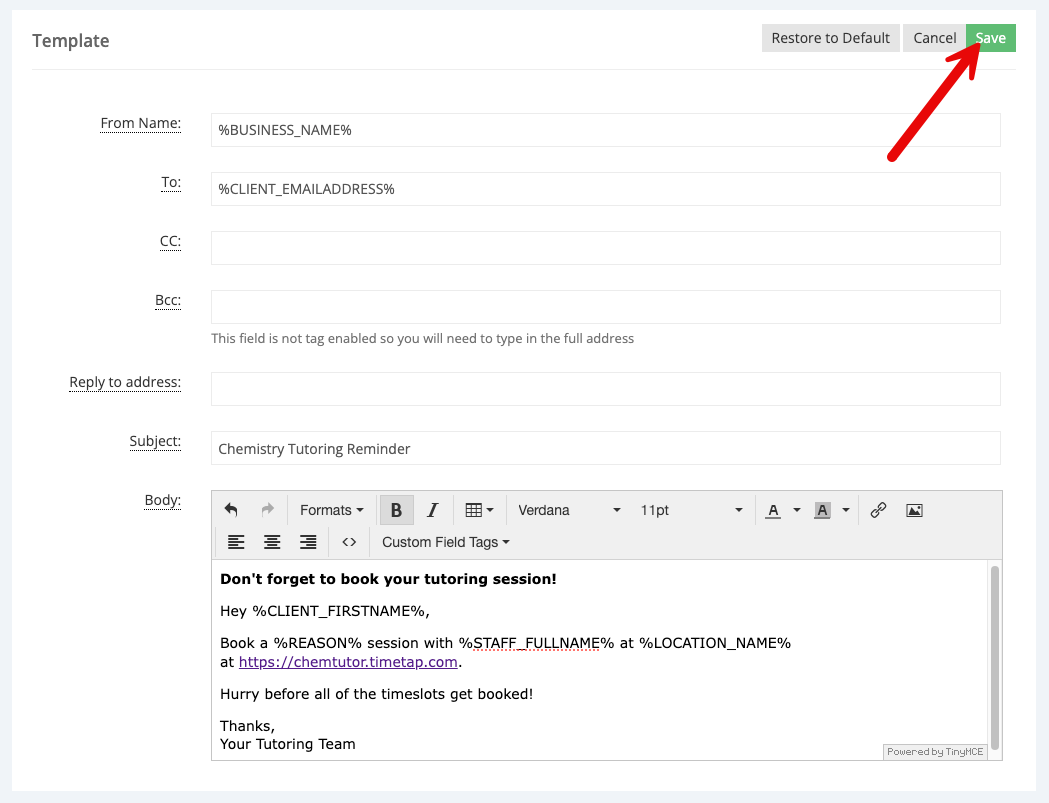Click the Save button
The width and height of the screenshot is (1049, 803).
coord(991,38)
